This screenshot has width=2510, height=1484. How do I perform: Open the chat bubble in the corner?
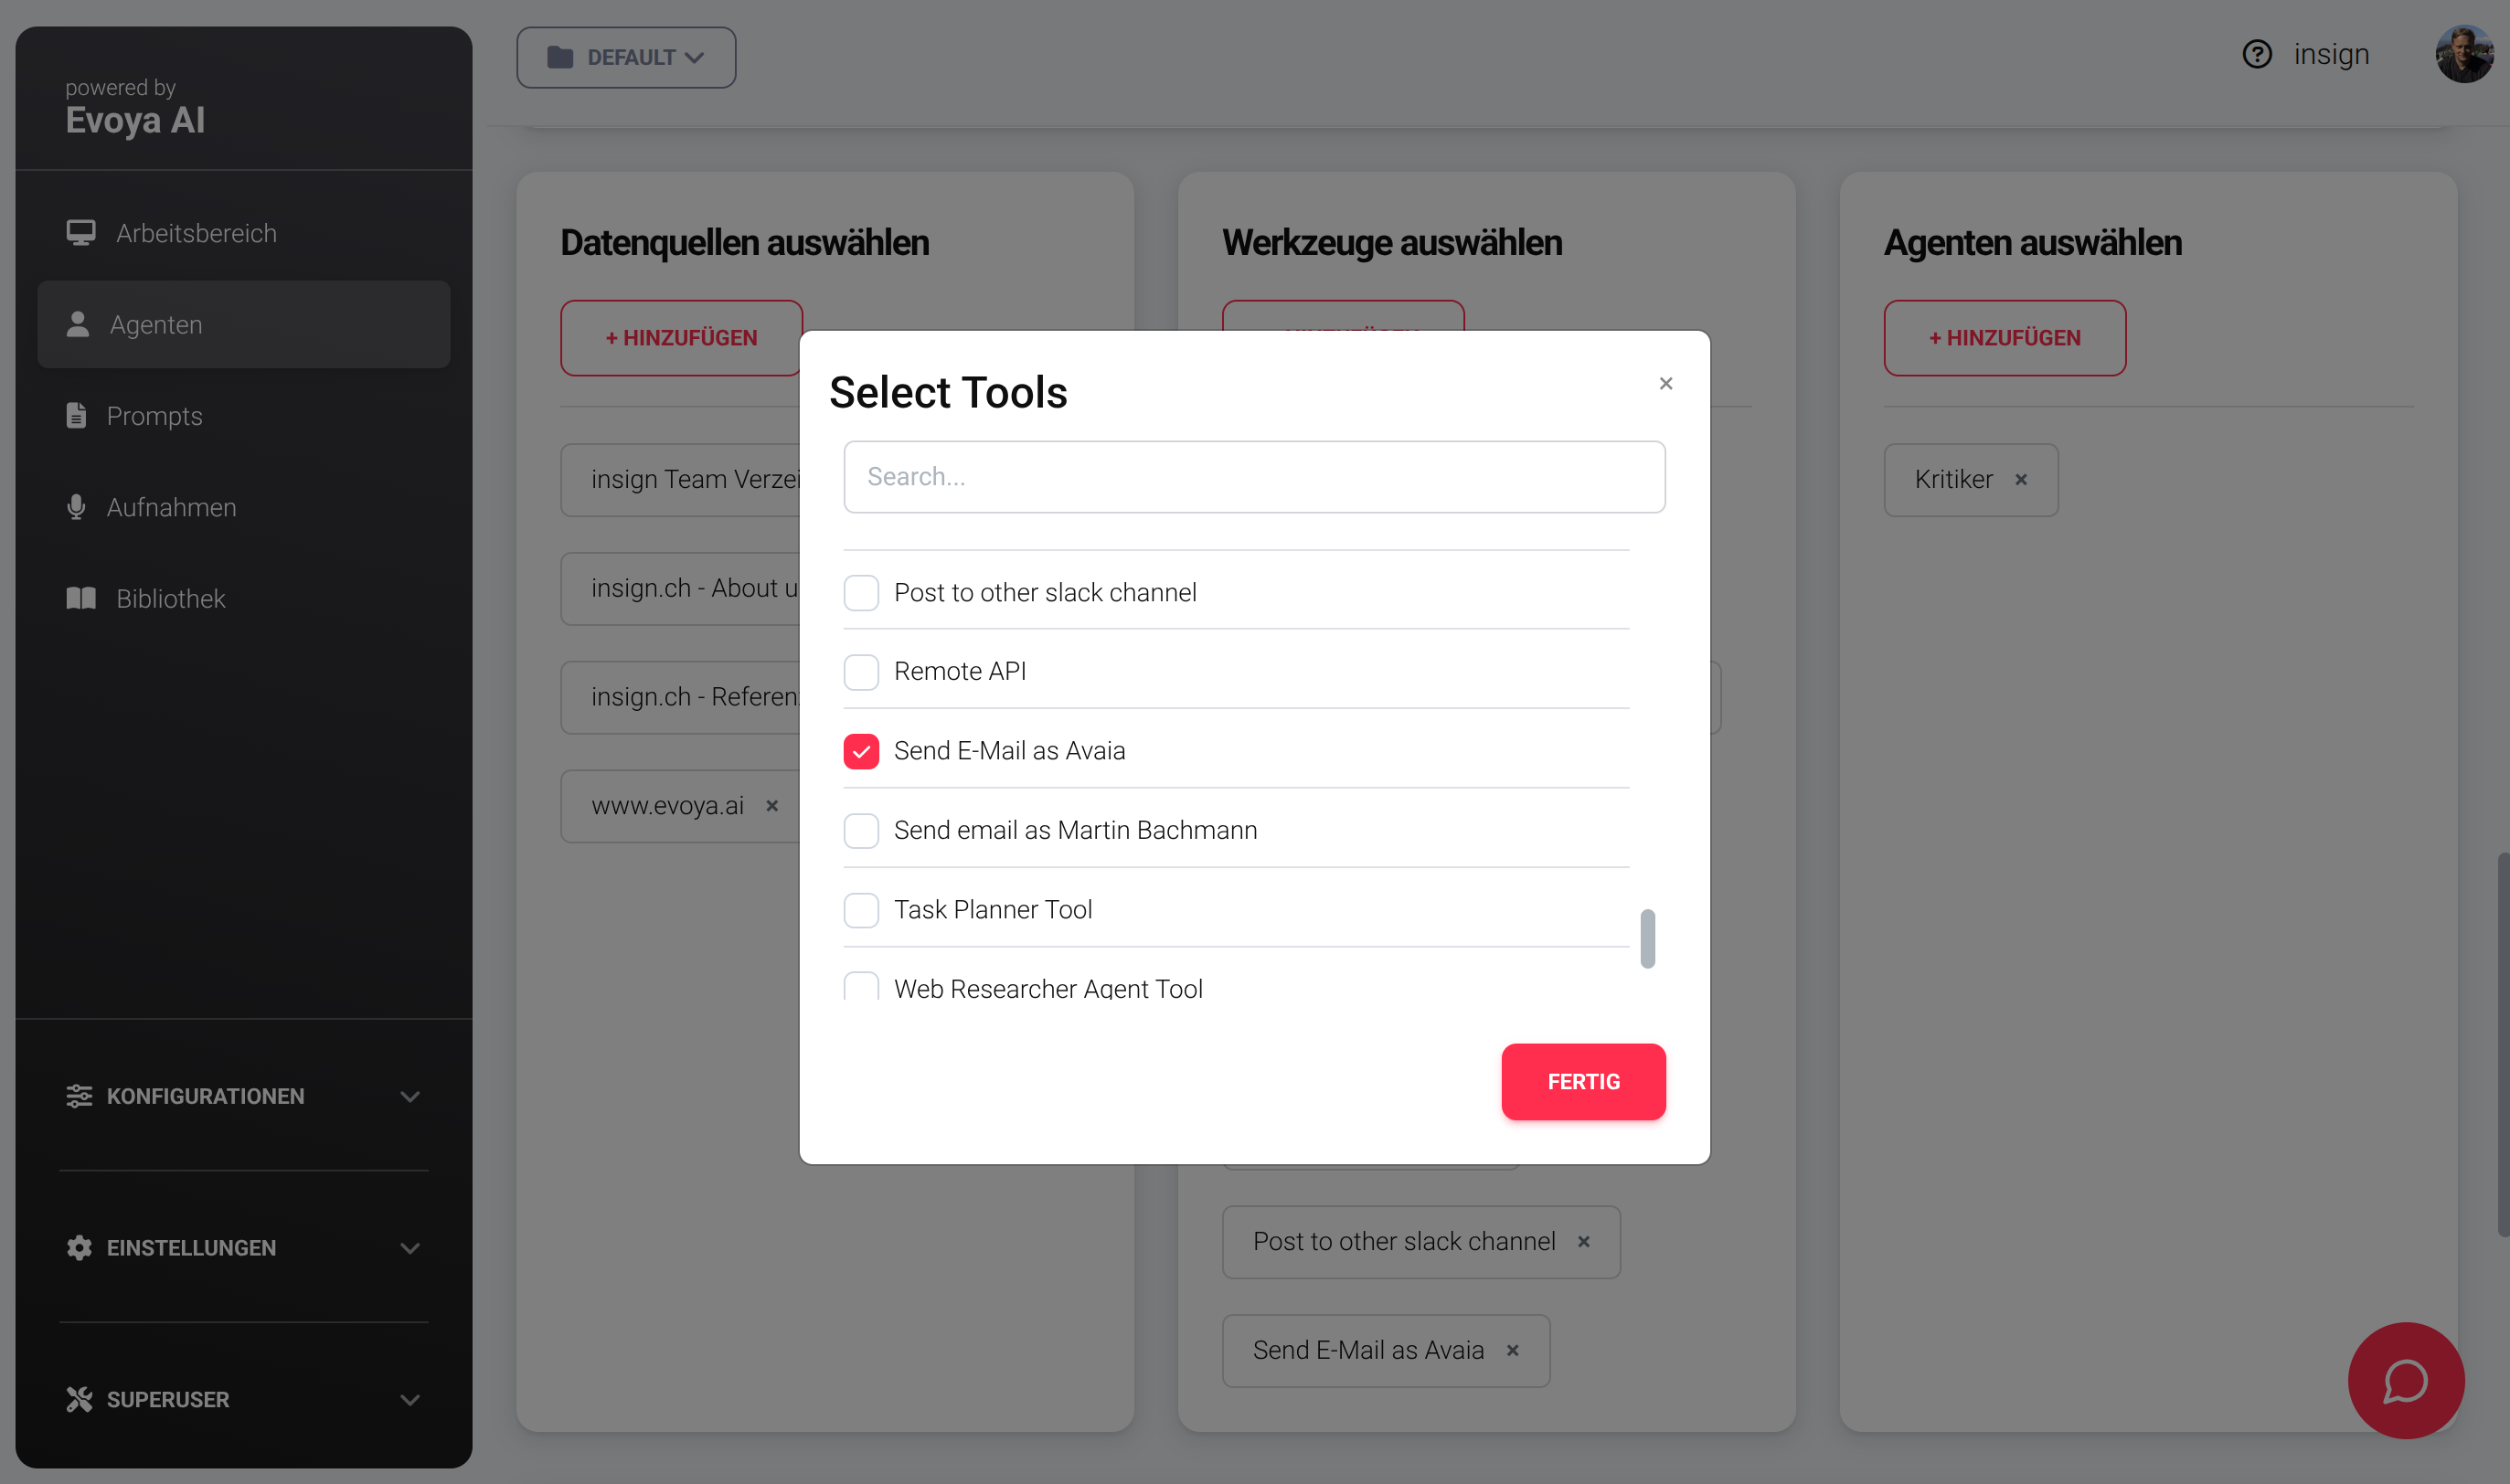(x=2405, y=1381)
